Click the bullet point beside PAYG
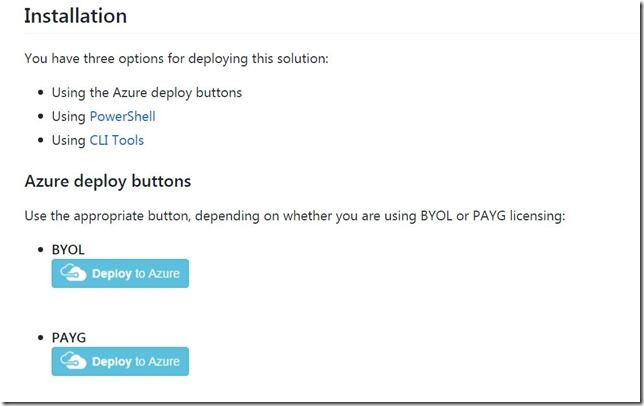 pyautogui.click(x=40, y=338)
